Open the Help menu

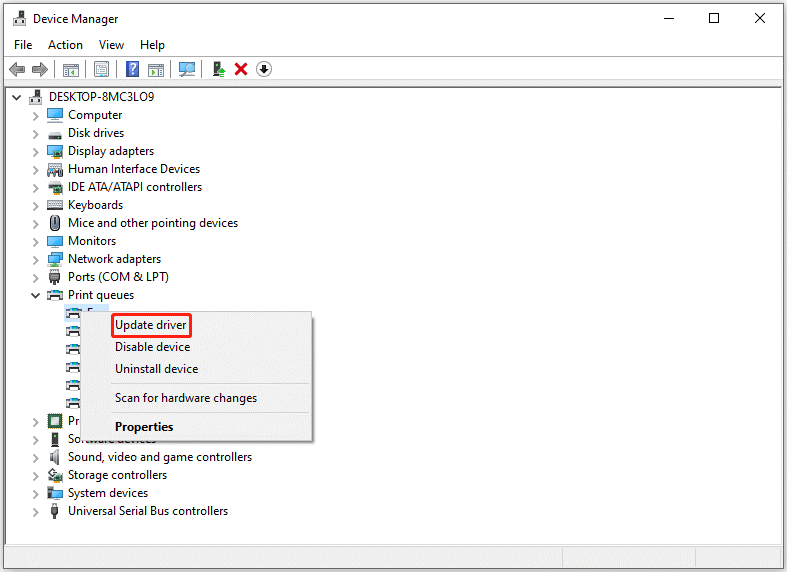[152, 45]
